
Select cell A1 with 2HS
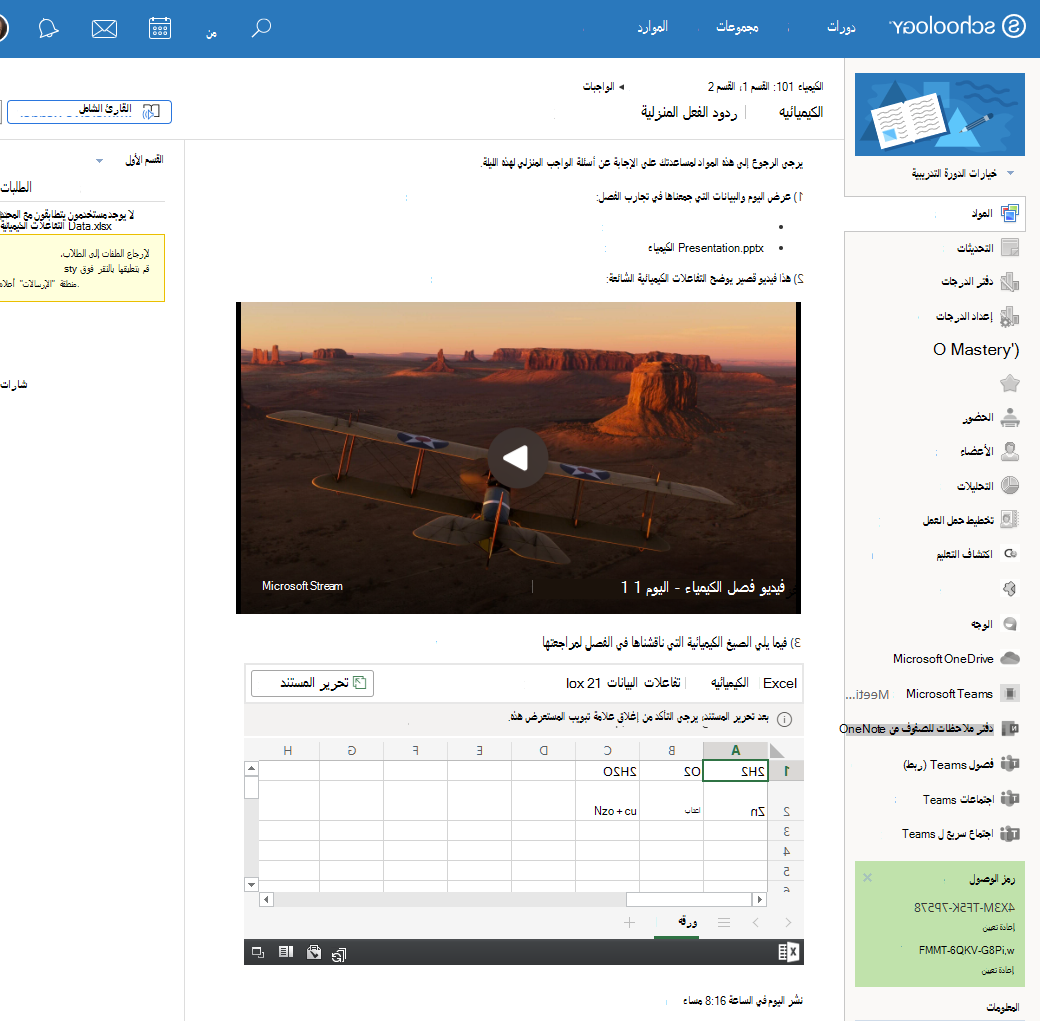(736, 771)
